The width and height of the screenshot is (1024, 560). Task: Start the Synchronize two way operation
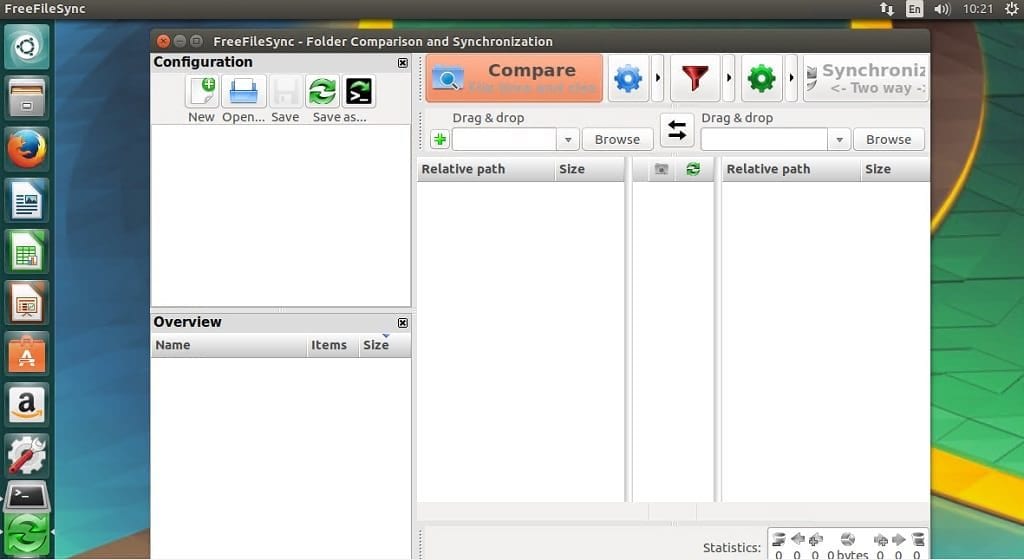point(866,78)
